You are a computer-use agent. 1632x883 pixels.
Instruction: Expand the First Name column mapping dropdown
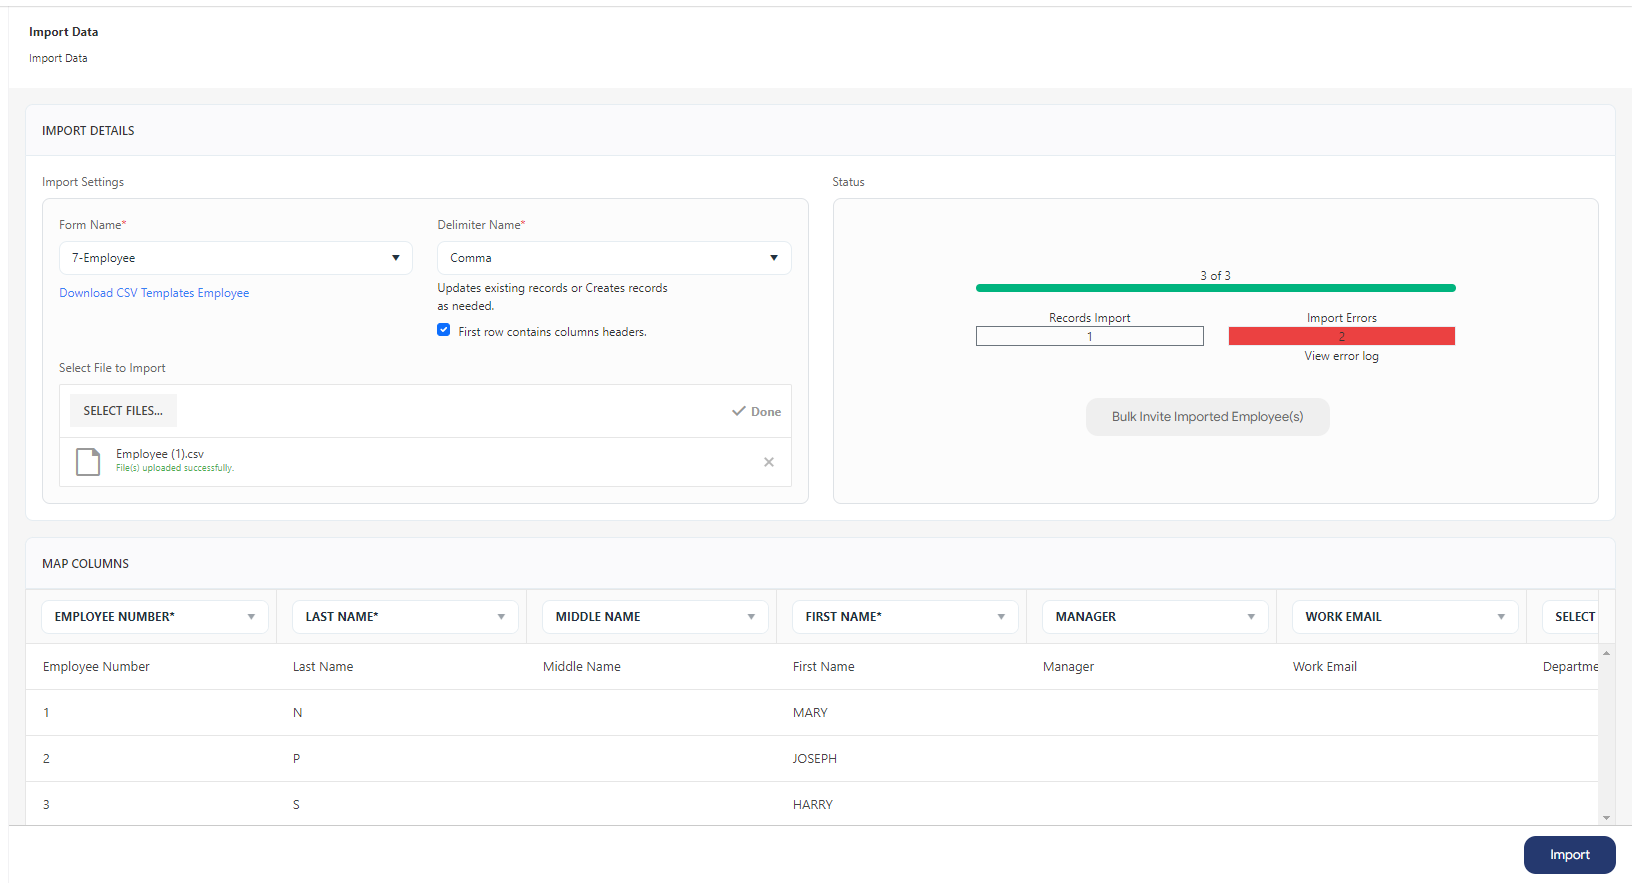click(x=905, y=617)
